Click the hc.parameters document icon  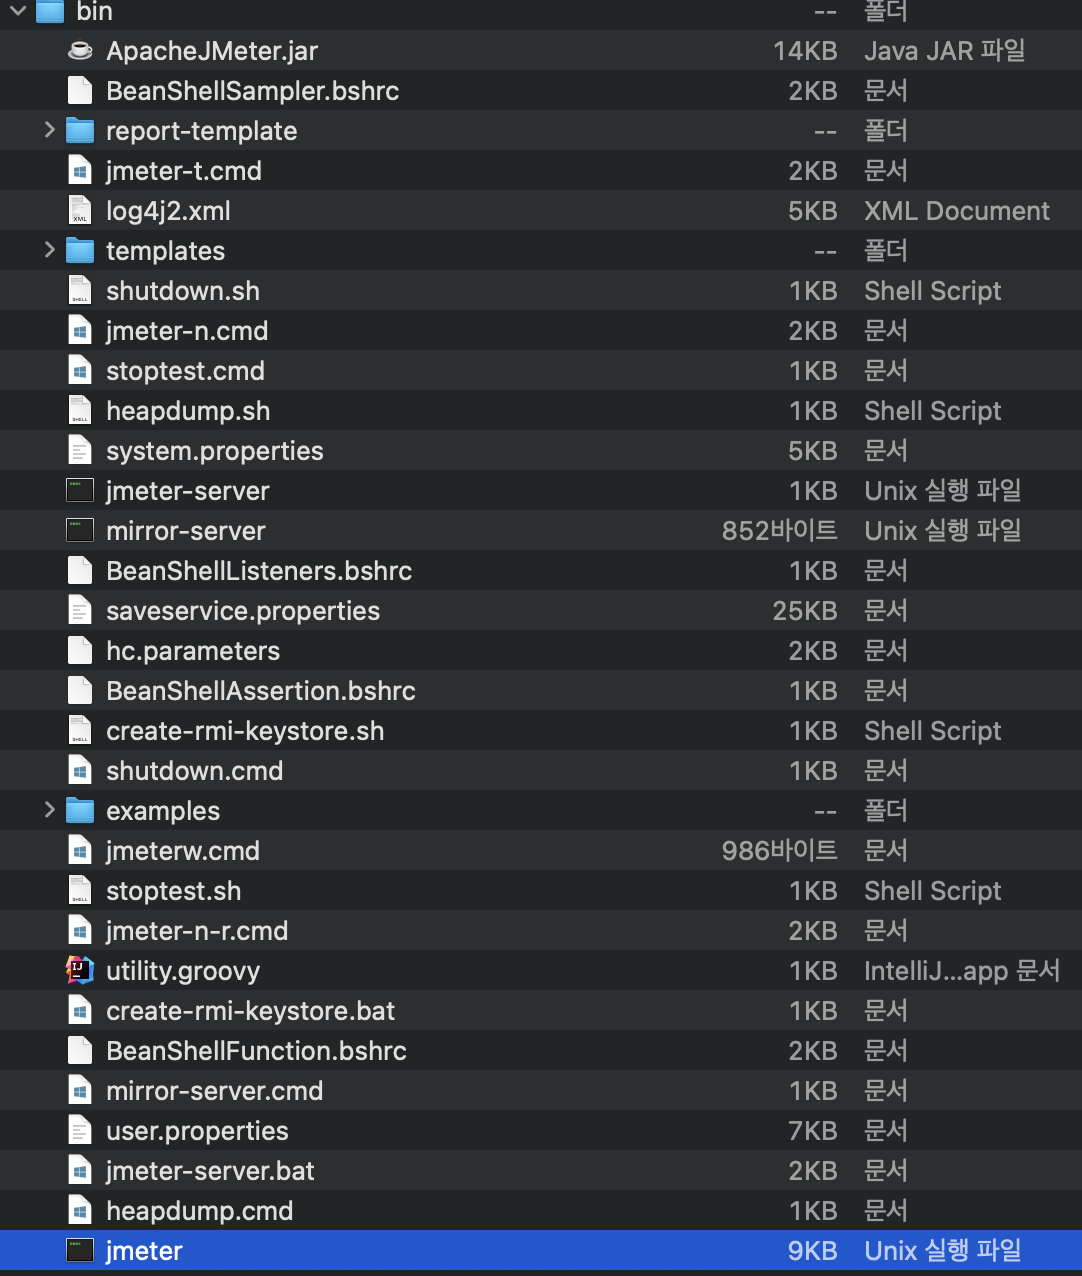[x=80, y=651]
